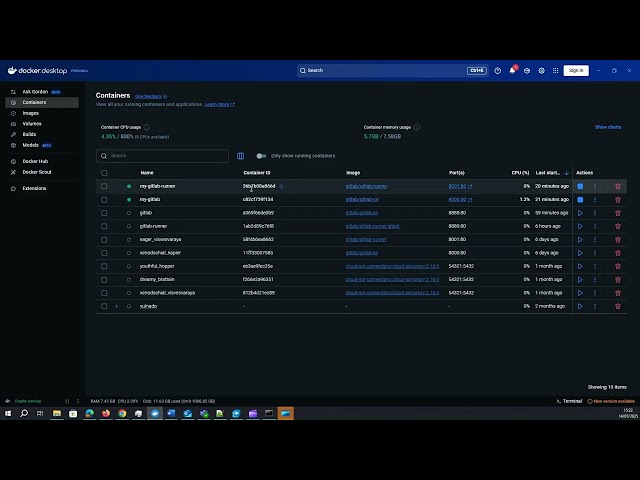Open Give feedback link
This screenshot has width=640, height=480.
point(151,96)
